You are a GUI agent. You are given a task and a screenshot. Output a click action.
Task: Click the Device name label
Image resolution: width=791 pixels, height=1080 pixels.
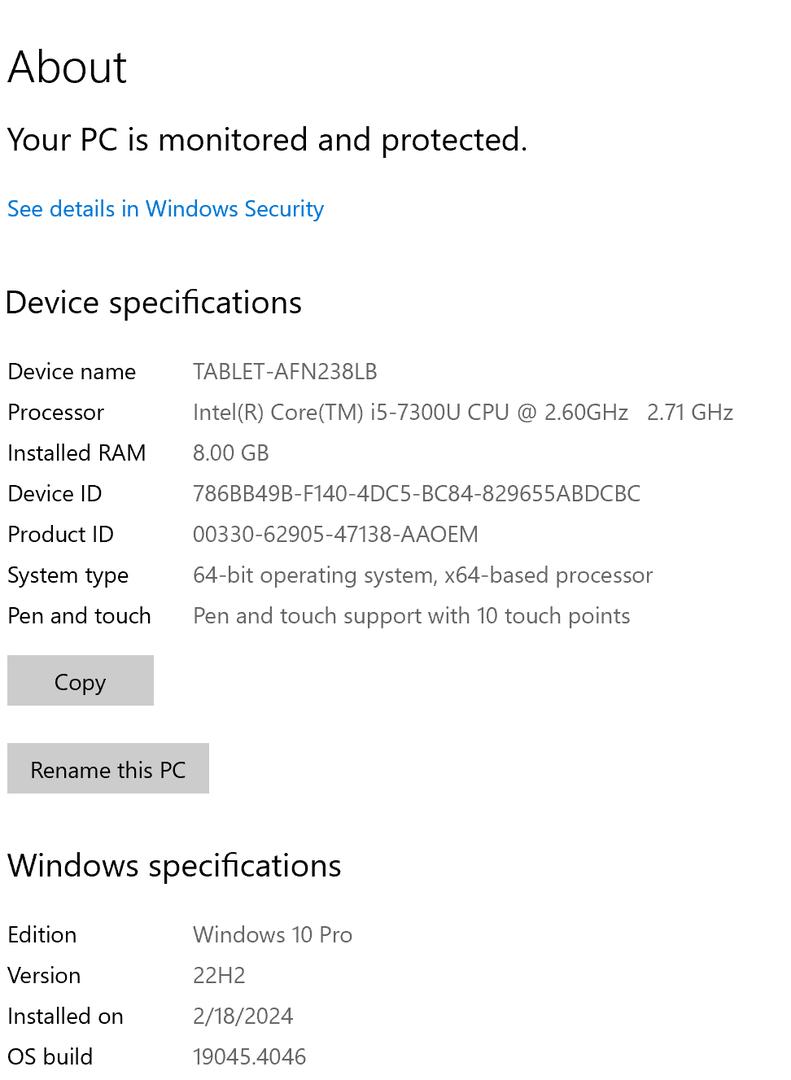tap(71, 371)
